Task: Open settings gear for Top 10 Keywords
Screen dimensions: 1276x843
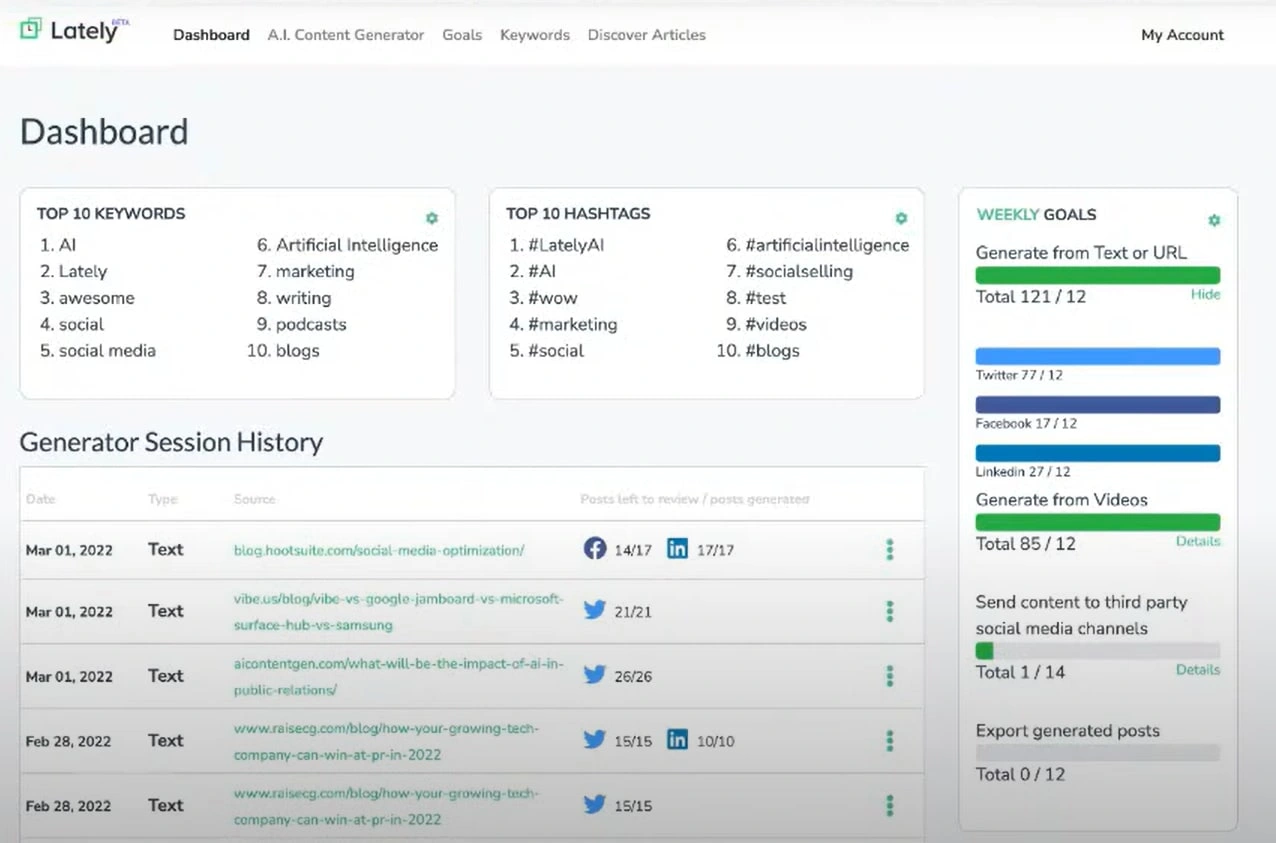Action: pyautogui.click(x=432, y=218)
